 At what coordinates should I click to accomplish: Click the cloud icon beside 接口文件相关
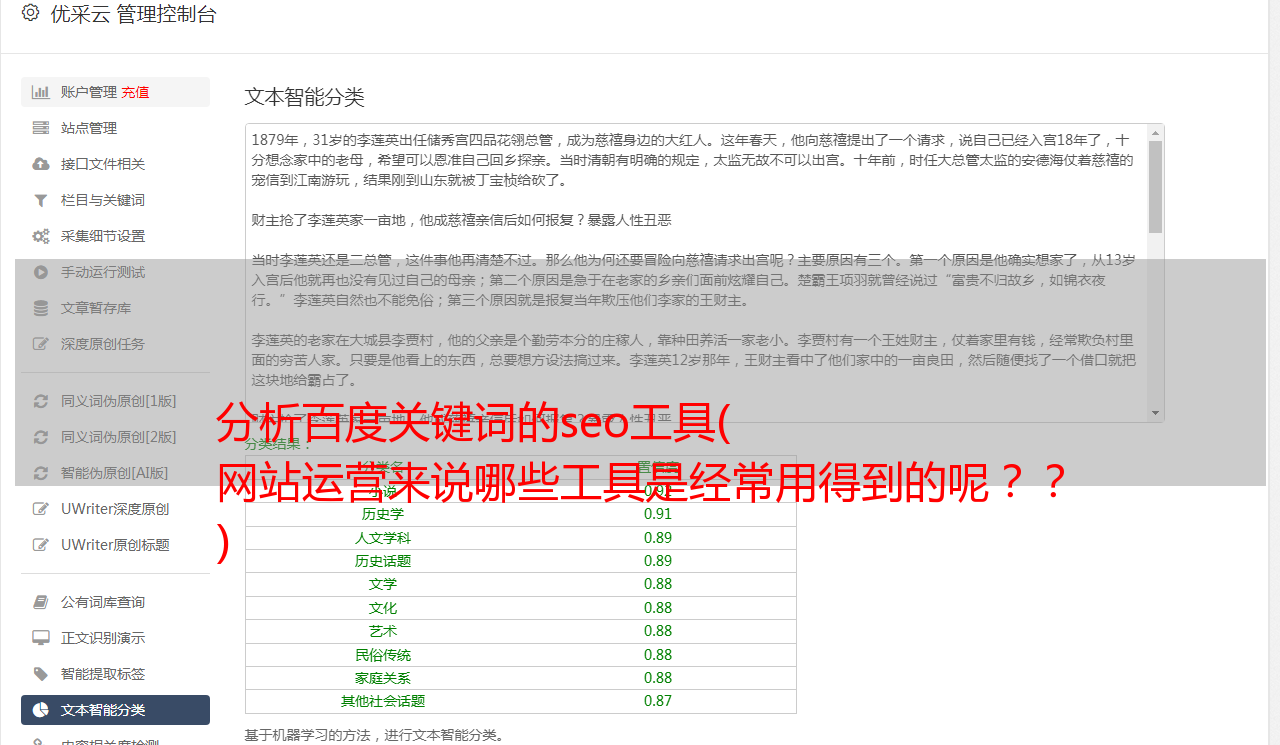pyautogui.click(x=41, y=164)
